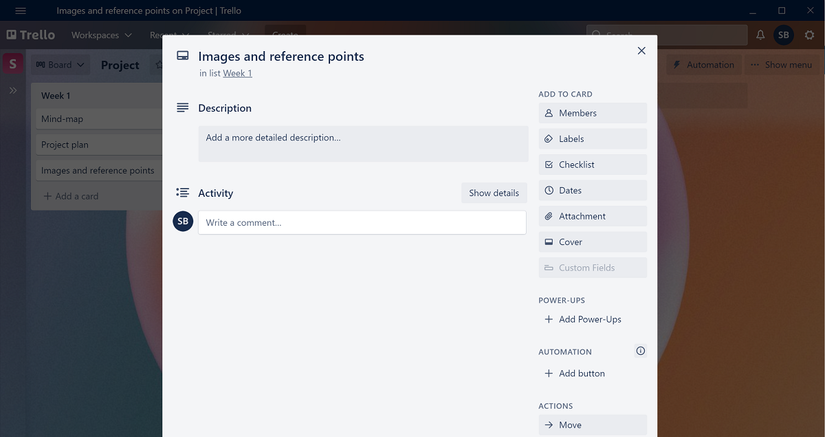Open the Labels option
825x437 pixels.
[x=592, y=139]
